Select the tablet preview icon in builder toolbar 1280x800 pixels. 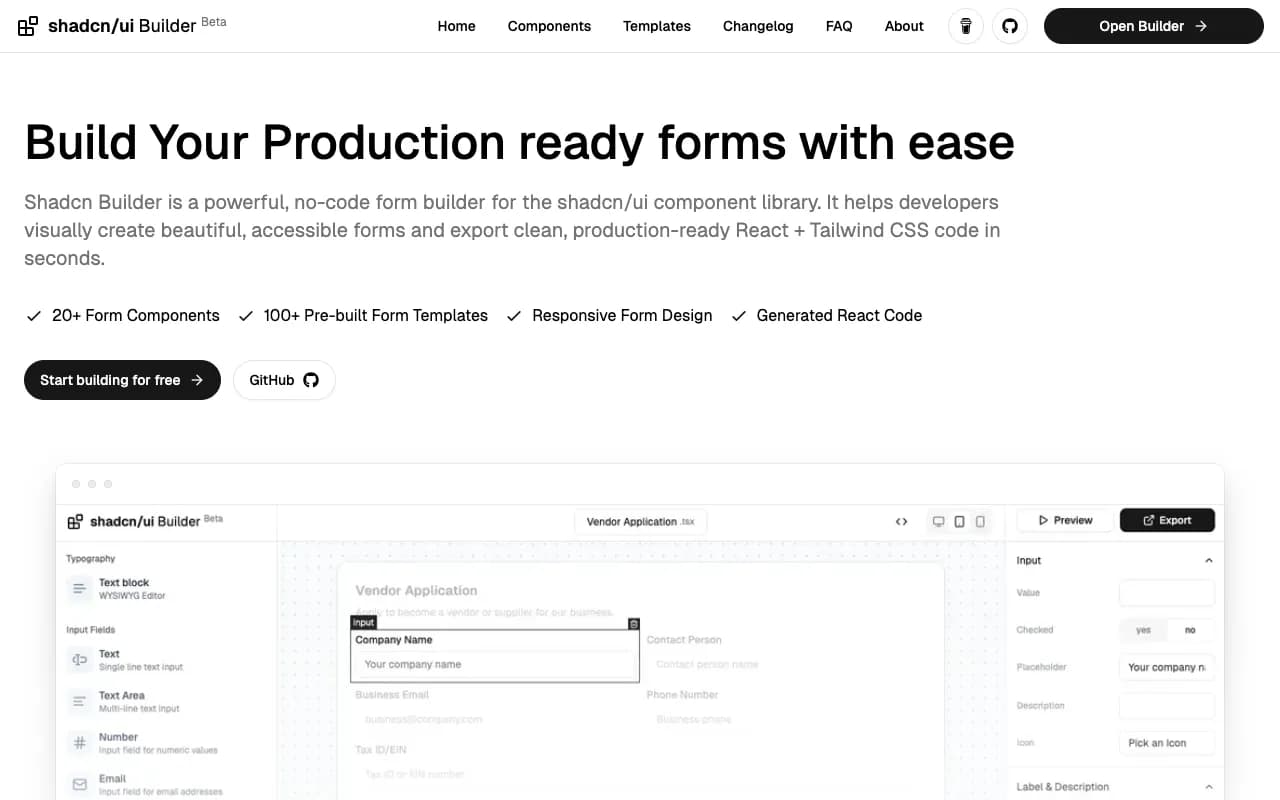959,521
